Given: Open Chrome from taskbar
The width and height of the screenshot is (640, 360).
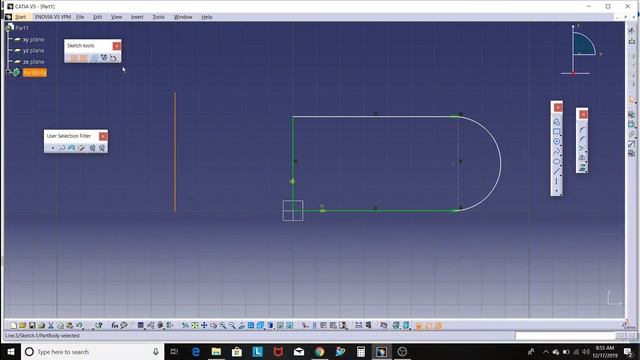Looking at the screenshot, I should [320, 351].
